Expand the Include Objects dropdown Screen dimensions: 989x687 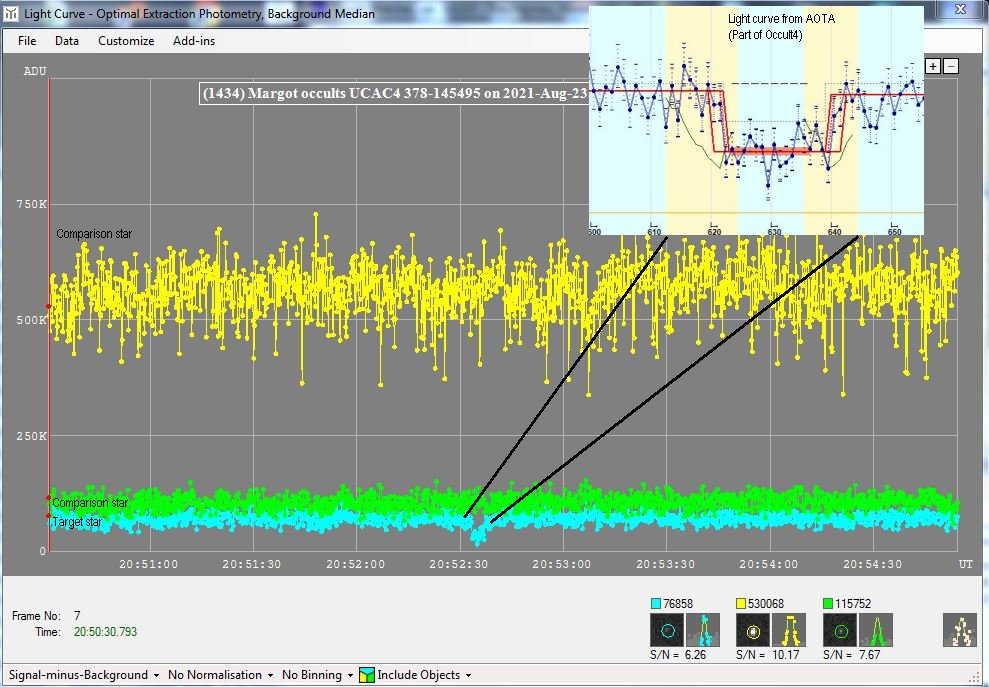pos(416,675)
